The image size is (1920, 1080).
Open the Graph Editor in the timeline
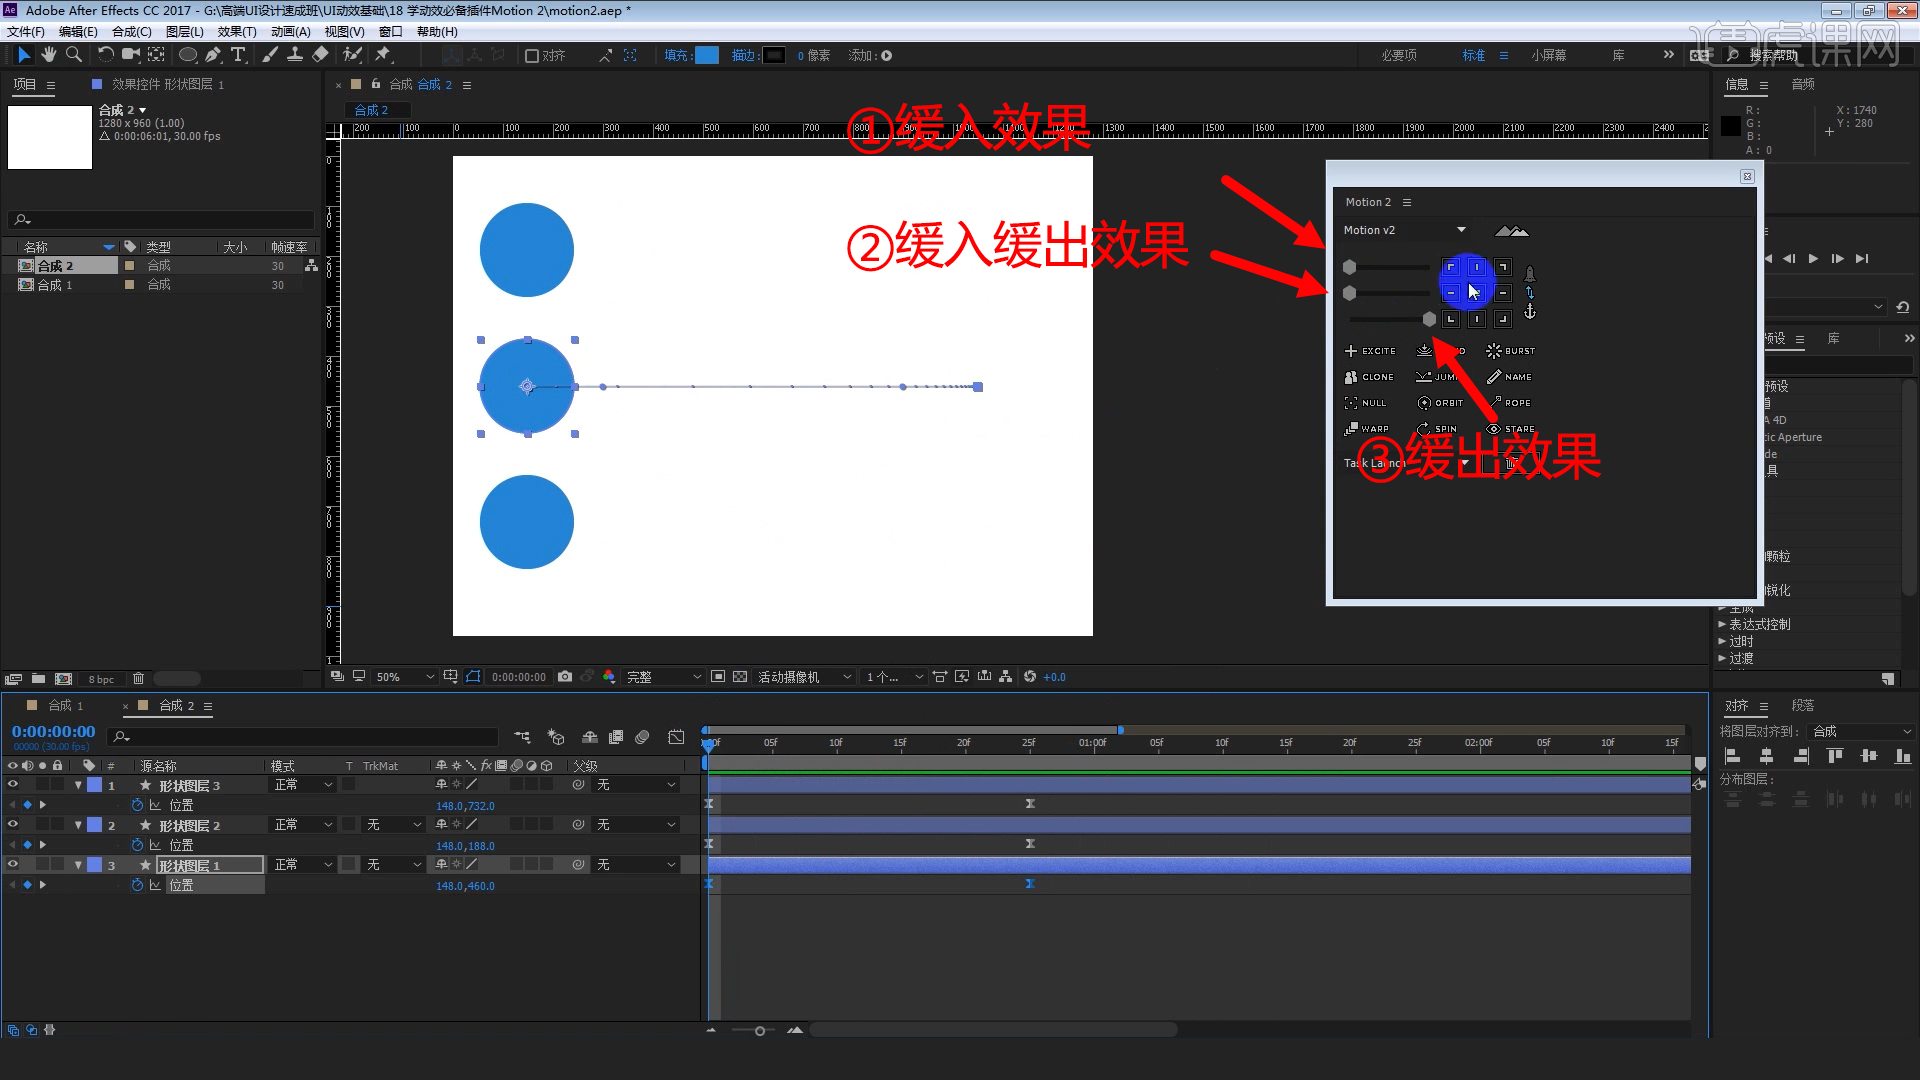676,737
